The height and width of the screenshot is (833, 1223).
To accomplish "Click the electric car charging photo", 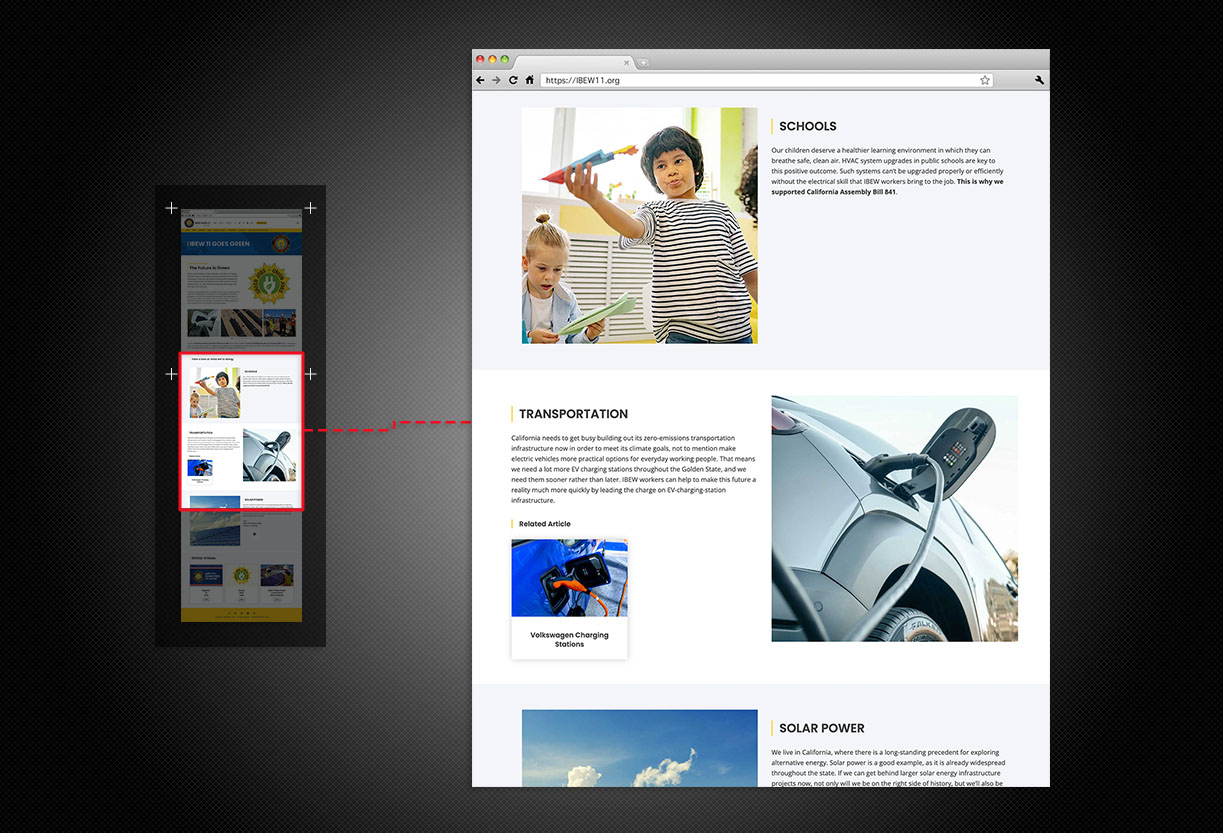I will point(894,518).
